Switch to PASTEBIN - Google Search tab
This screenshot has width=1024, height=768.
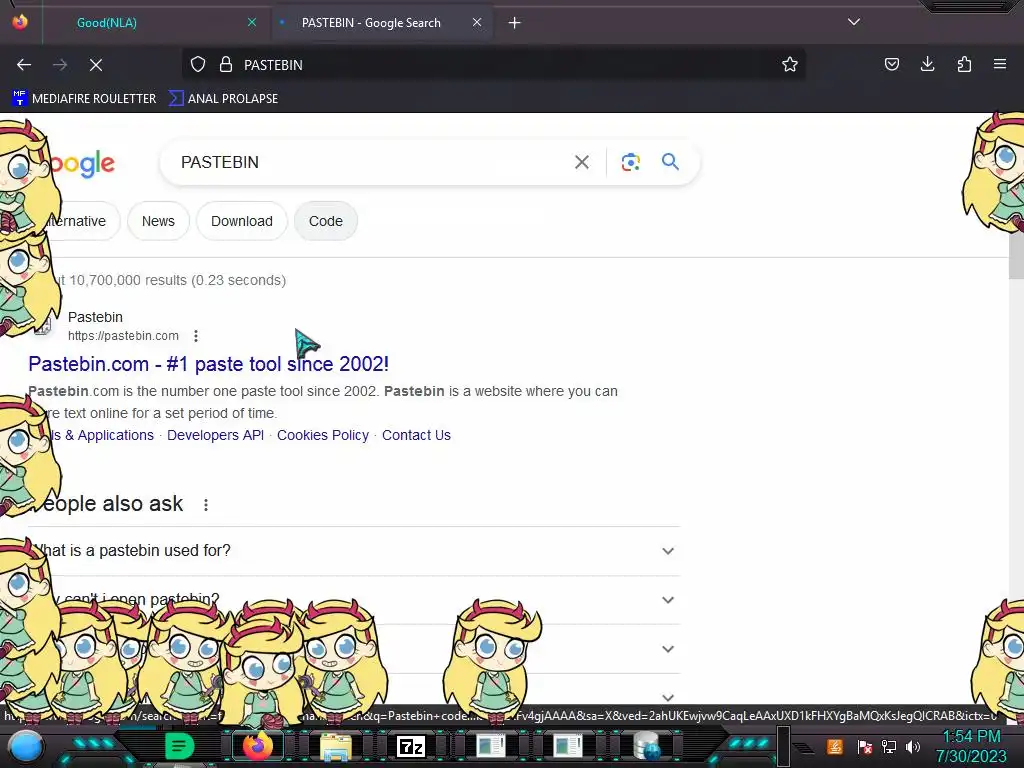[x=371, y=23]
